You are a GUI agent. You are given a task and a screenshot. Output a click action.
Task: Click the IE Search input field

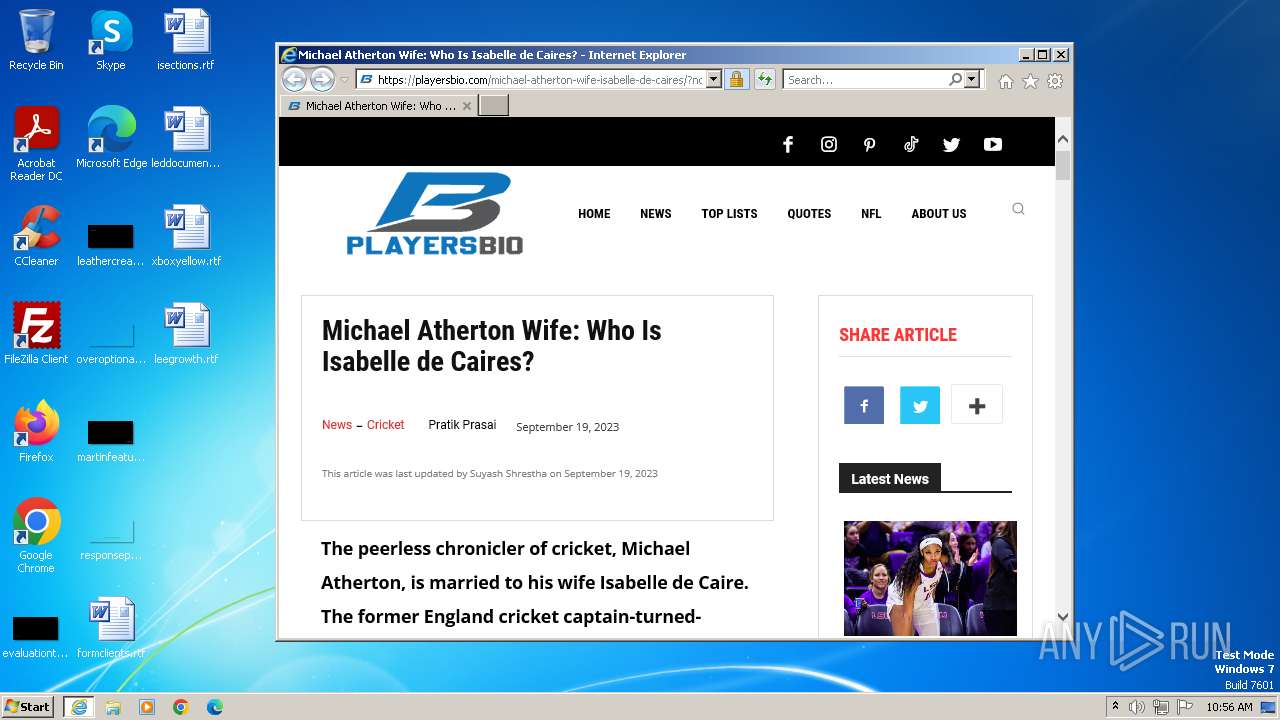pos(866,80)
